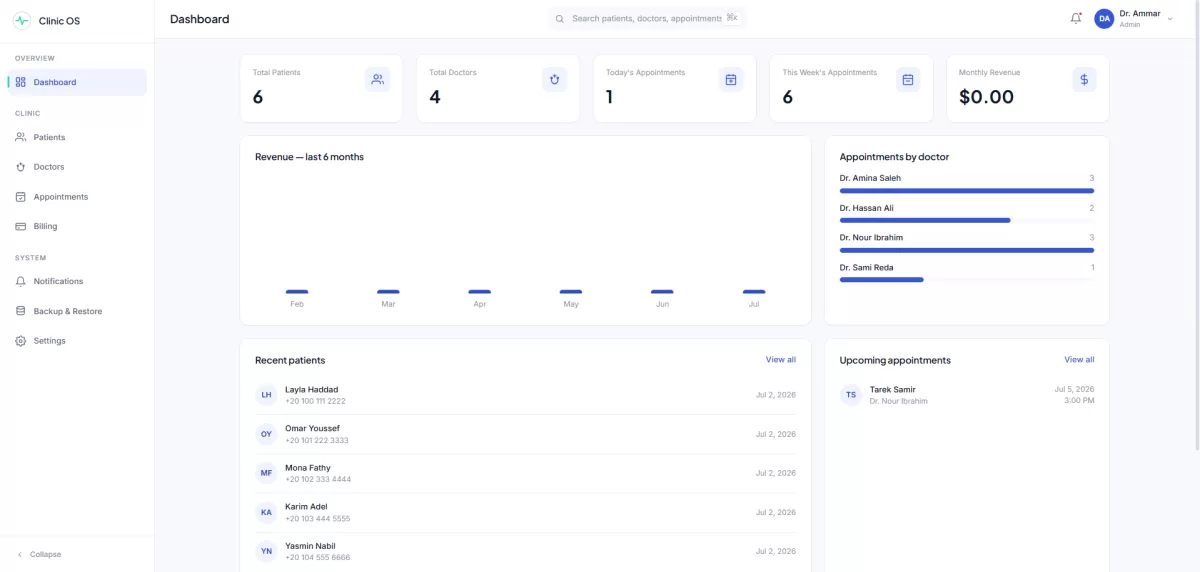Click the Settings gear icon in sidebar
Image resolution: width=1200 pixels, height=572 pixels.
pyautogui.click(x=21, y=341)
